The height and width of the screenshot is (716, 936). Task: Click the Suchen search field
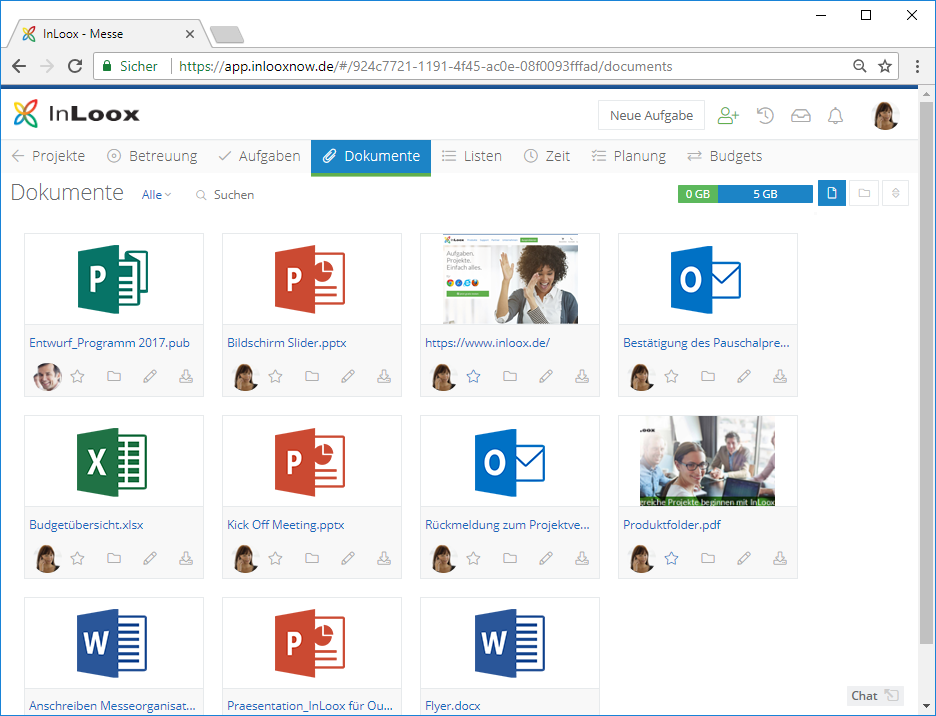225,195
